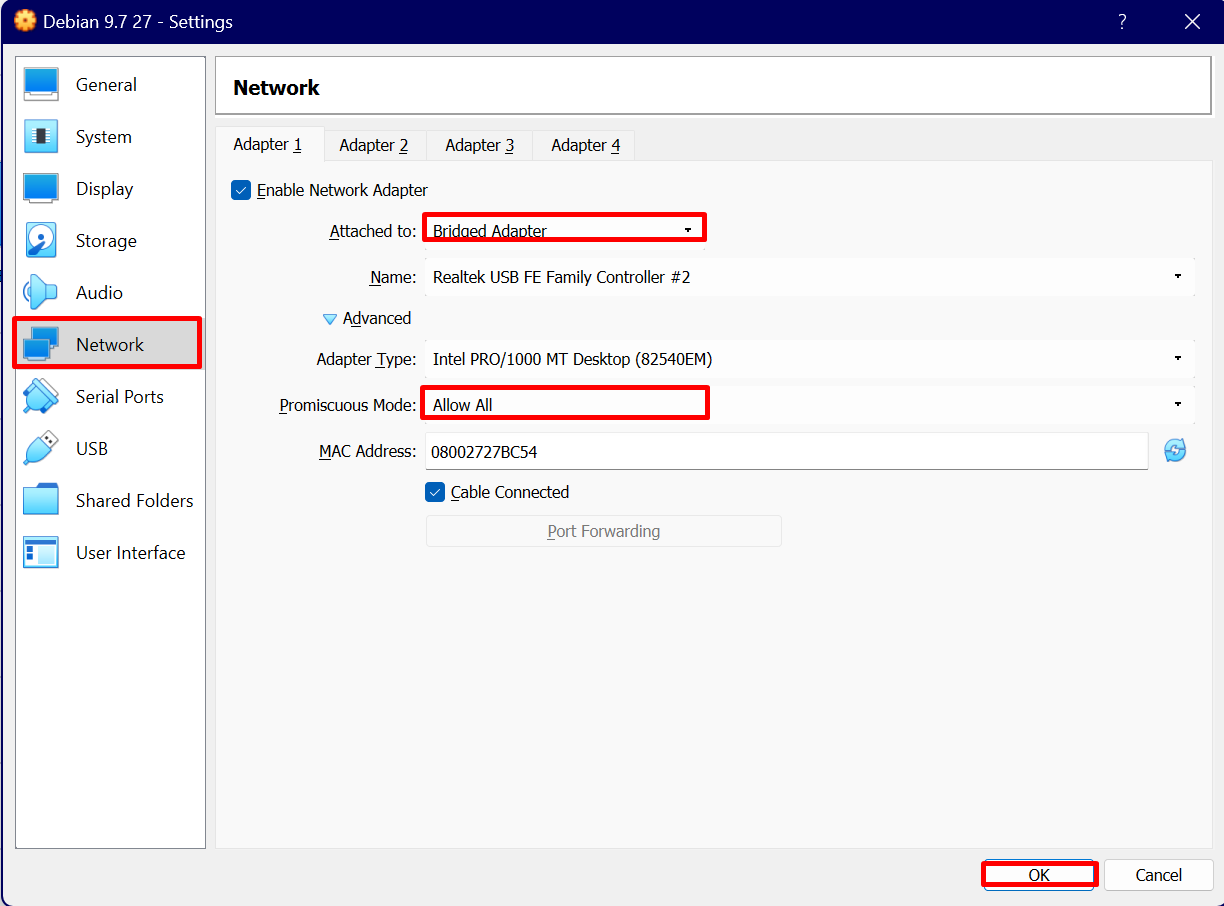Click the Cancel button
Viewport: 1224px width, 906px height.
point(1159,875)
